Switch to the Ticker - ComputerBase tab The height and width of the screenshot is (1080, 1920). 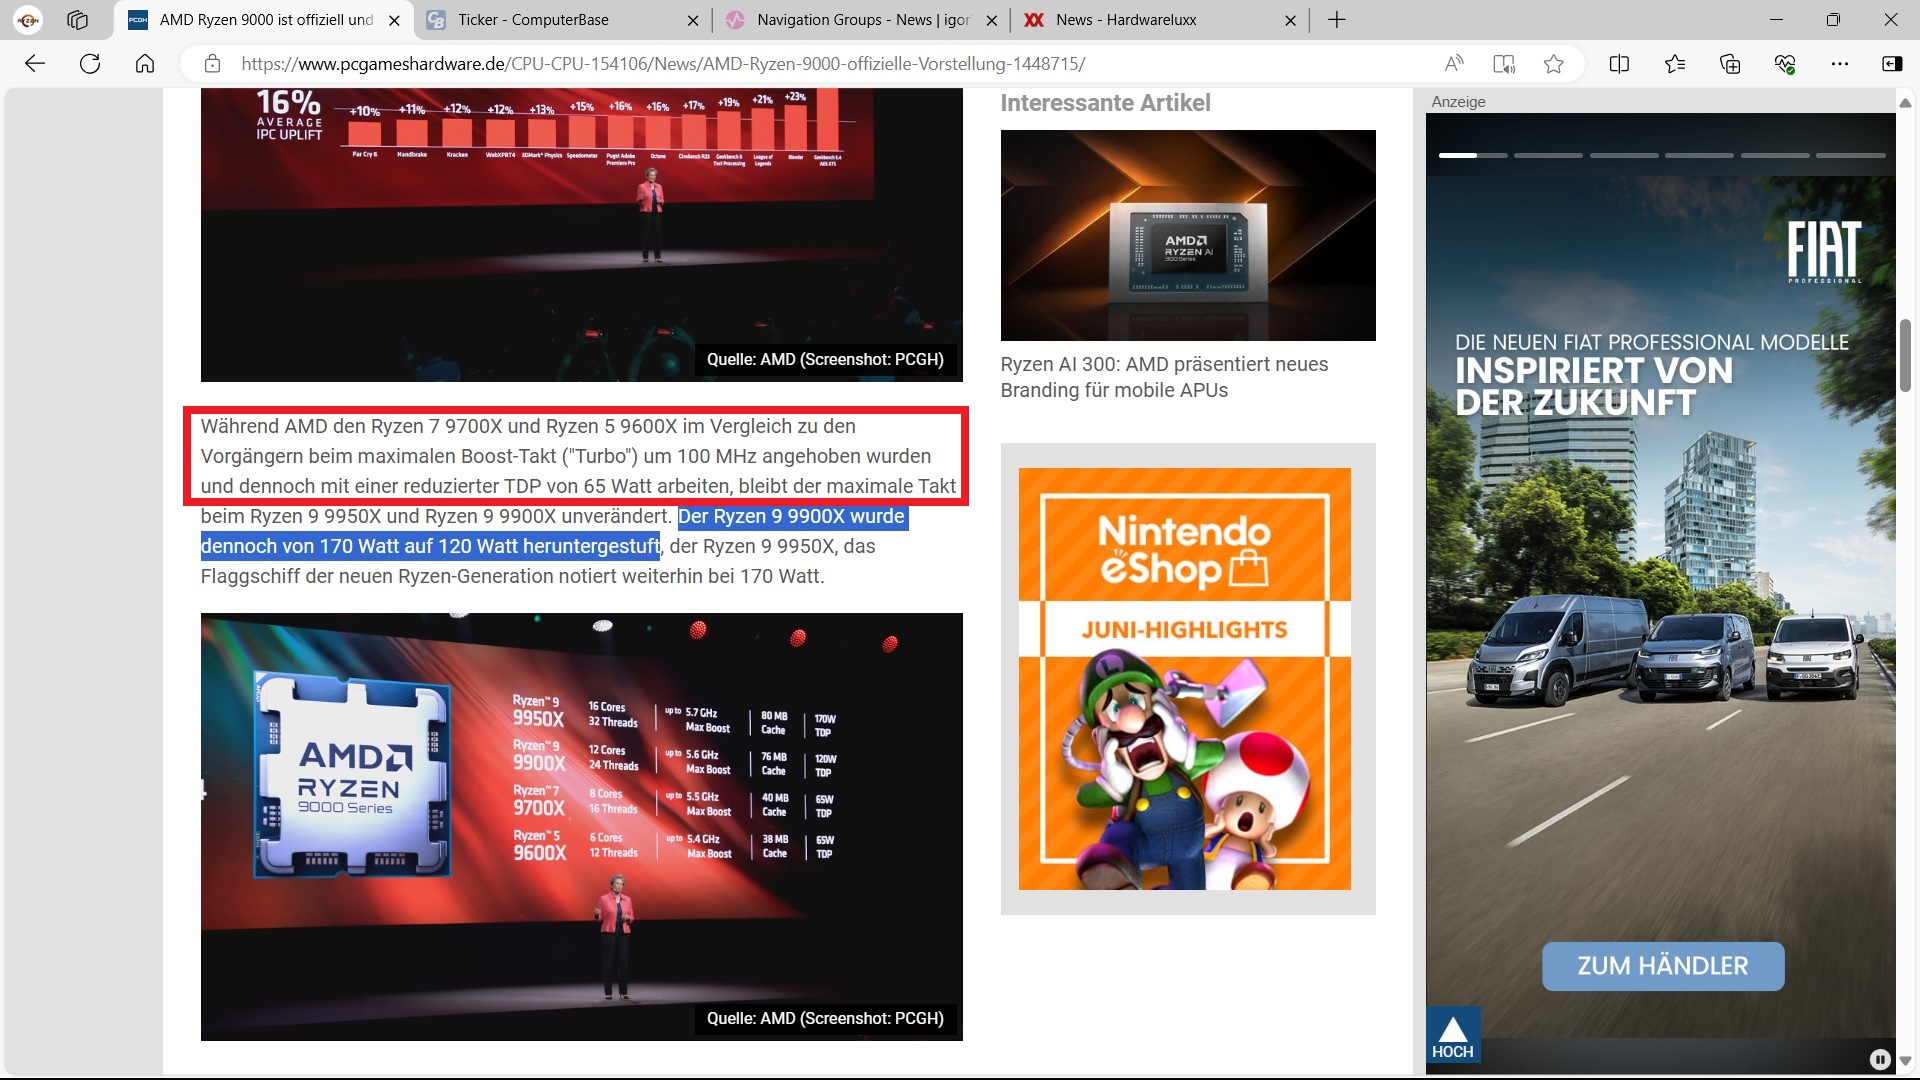point(533,20)
